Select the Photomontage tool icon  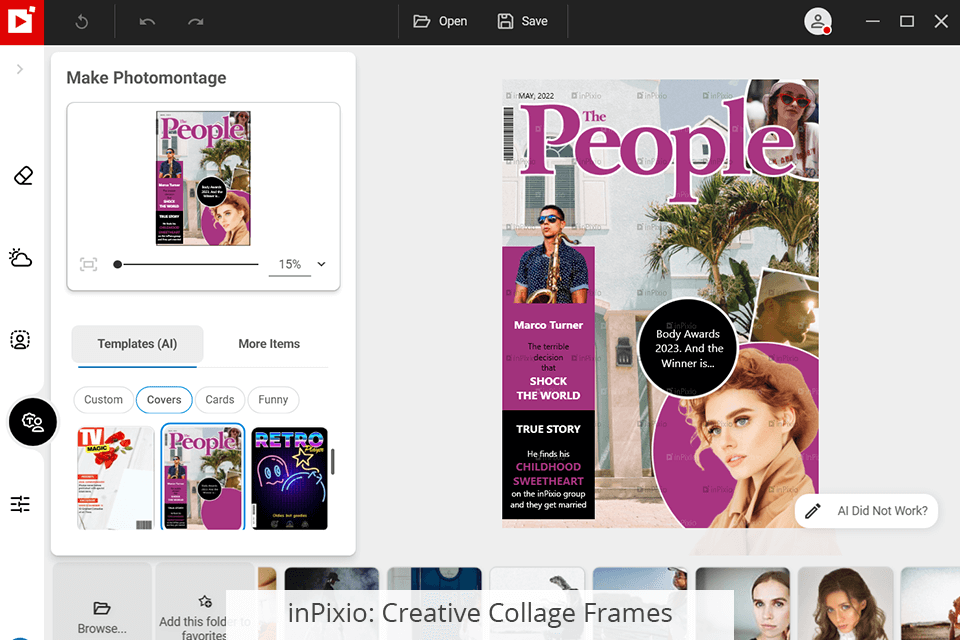point(32,422)
